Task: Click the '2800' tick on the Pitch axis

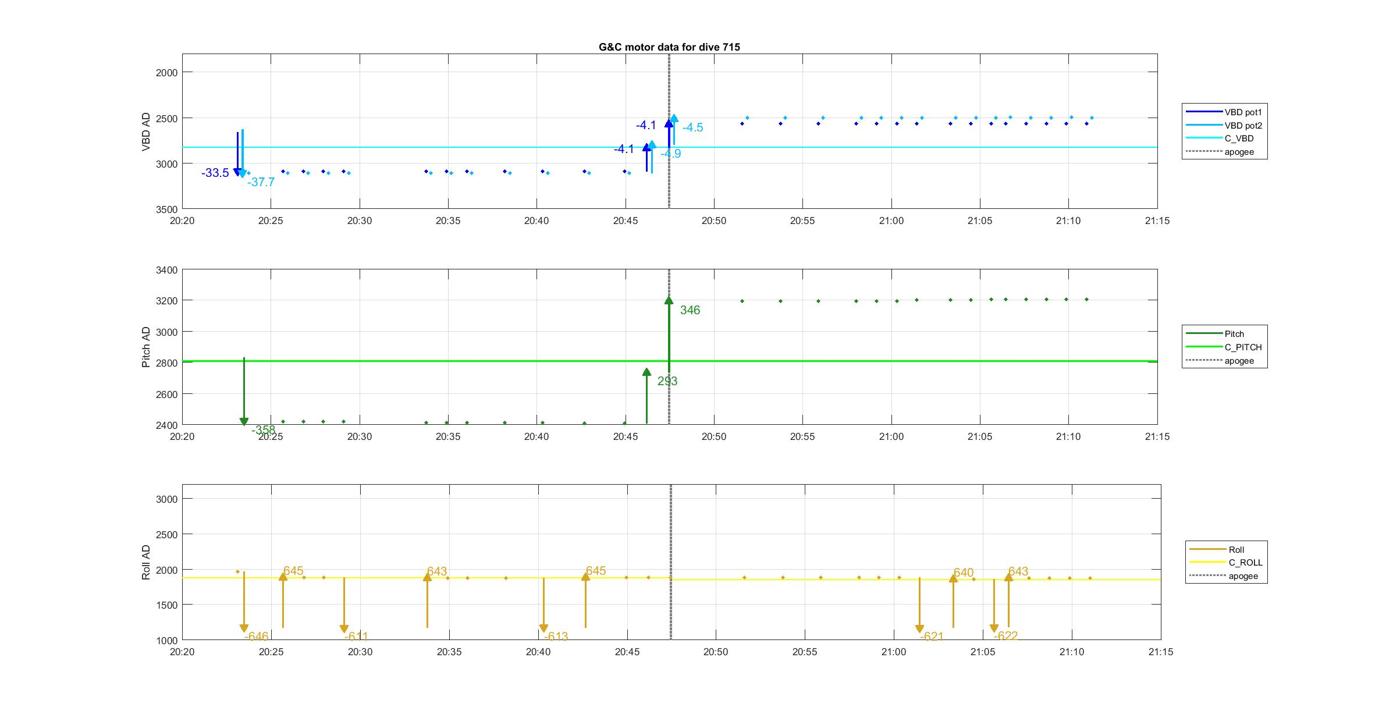Action: [x=168, y=363]
